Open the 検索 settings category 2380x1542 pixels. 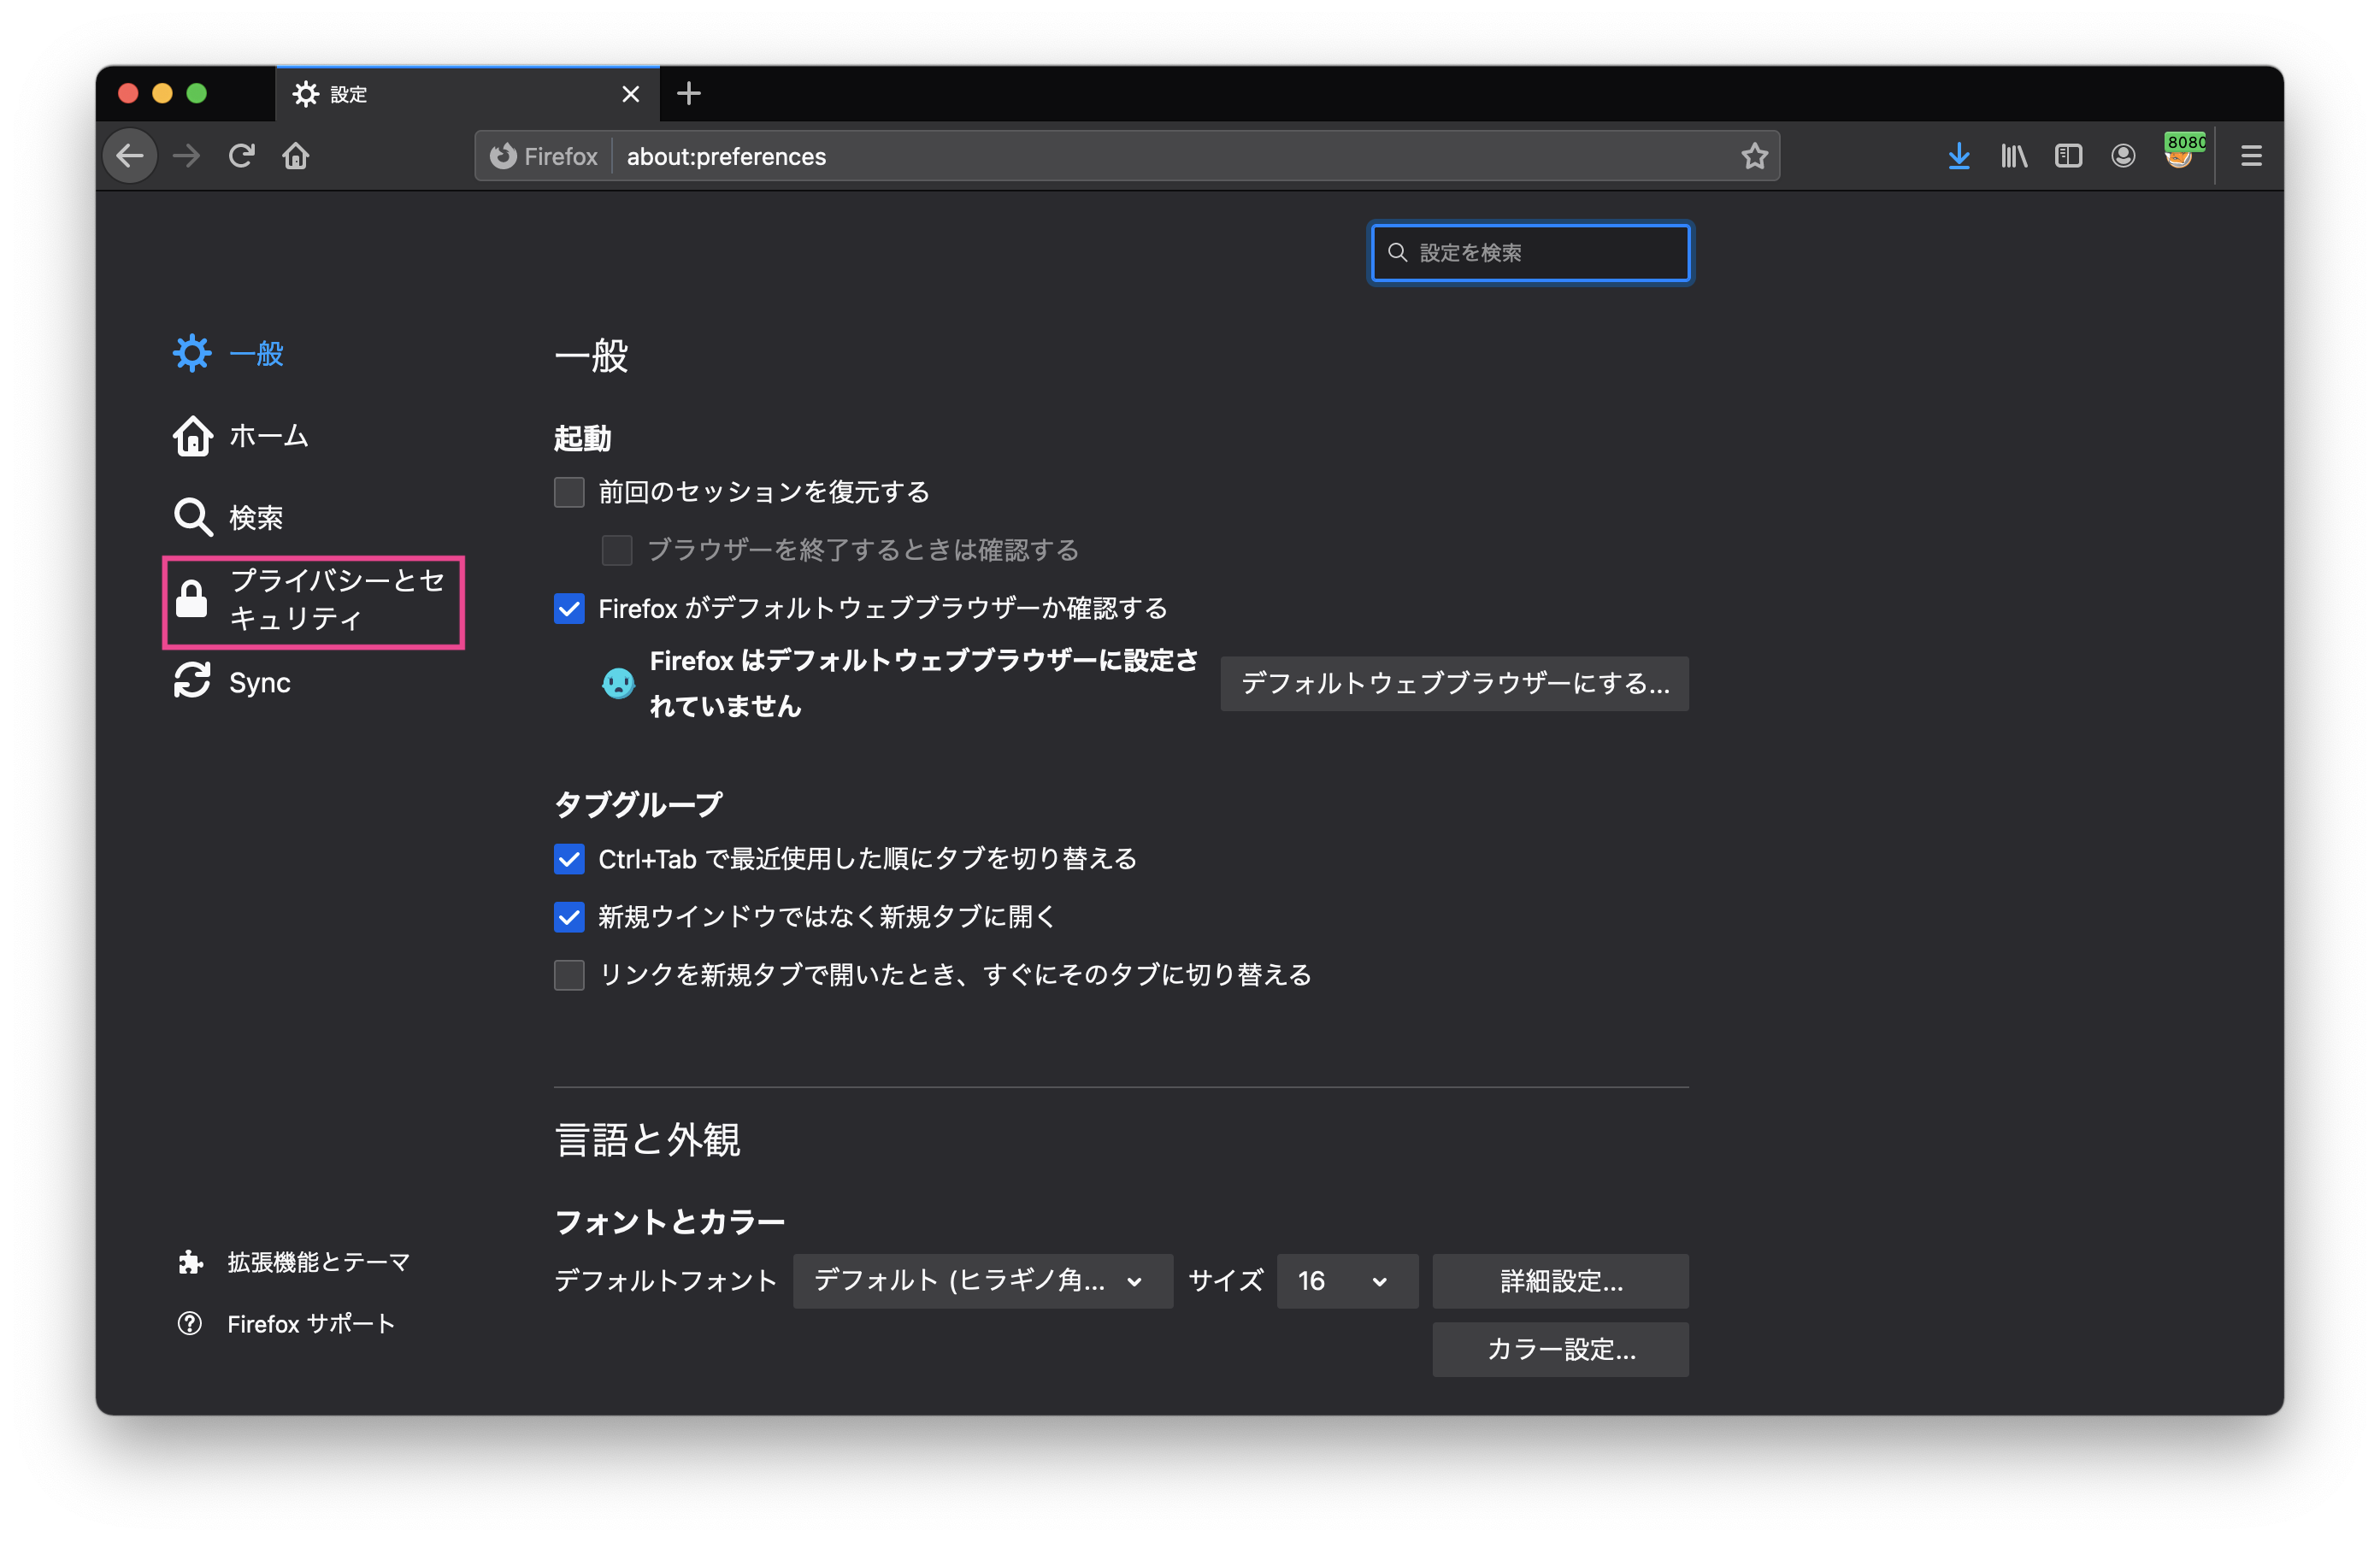(229, 517)
